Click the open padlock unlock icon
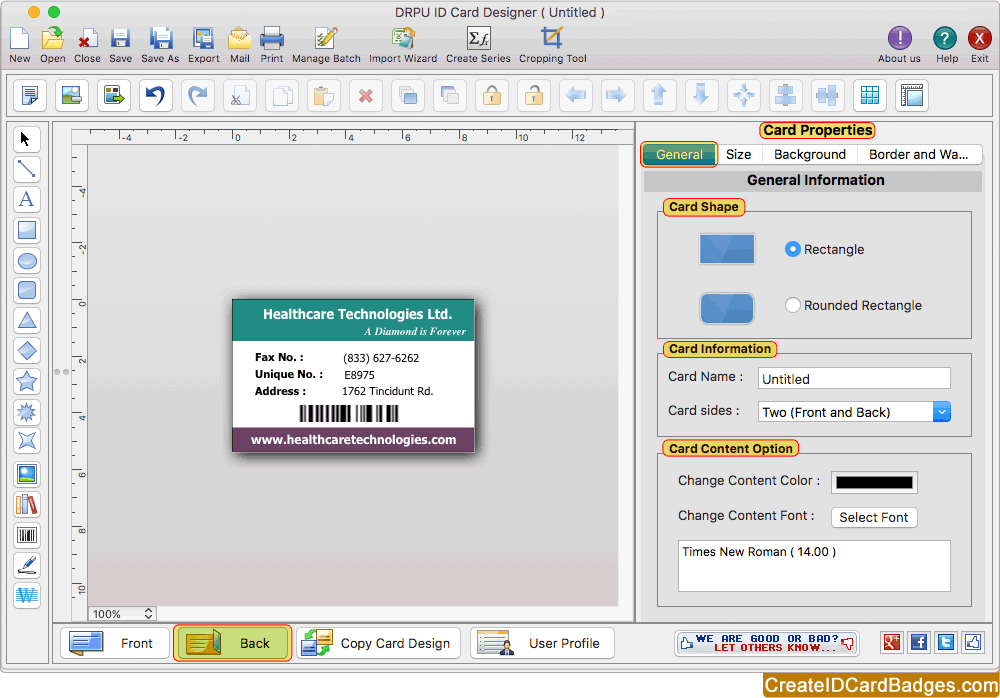Image resolution: width=1000 pixels, height=698 pixels. [533, 96]
